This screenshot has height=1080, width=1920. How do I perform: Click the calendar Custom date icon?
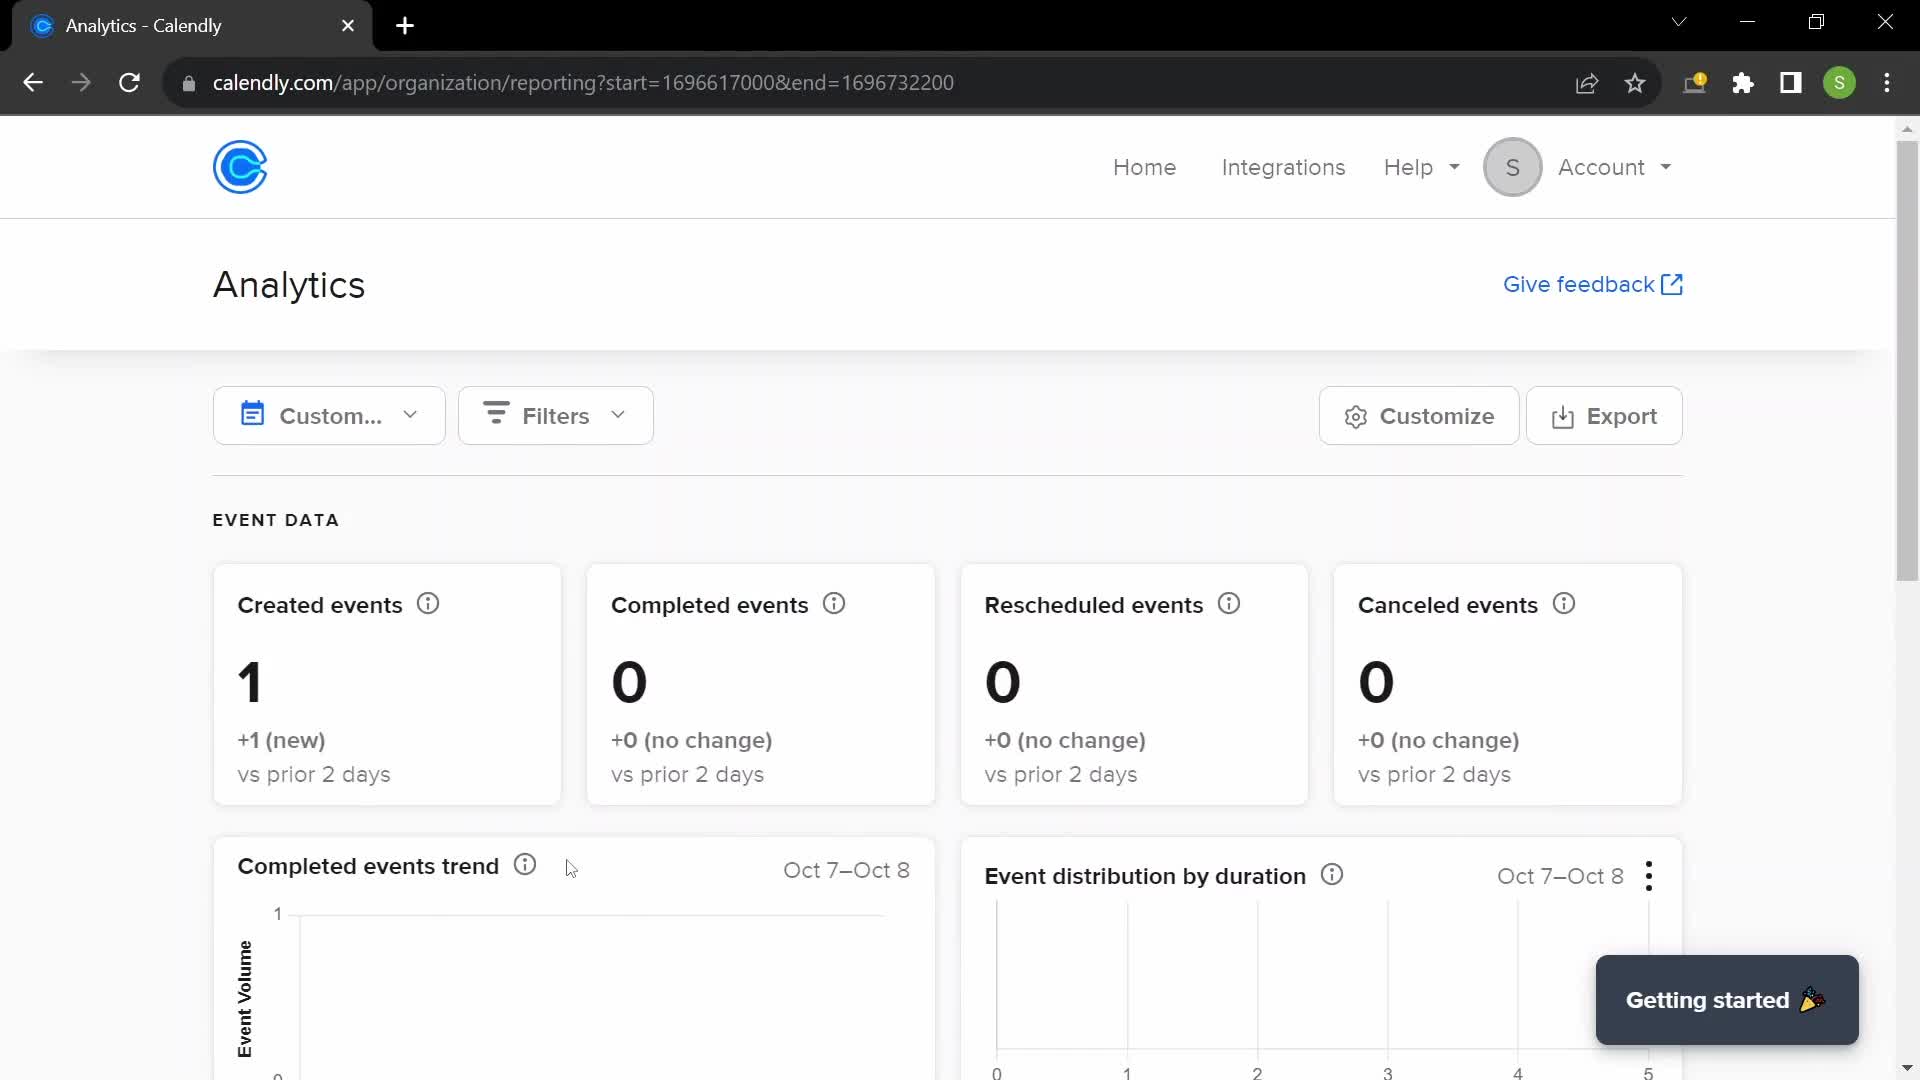point(253,415)
